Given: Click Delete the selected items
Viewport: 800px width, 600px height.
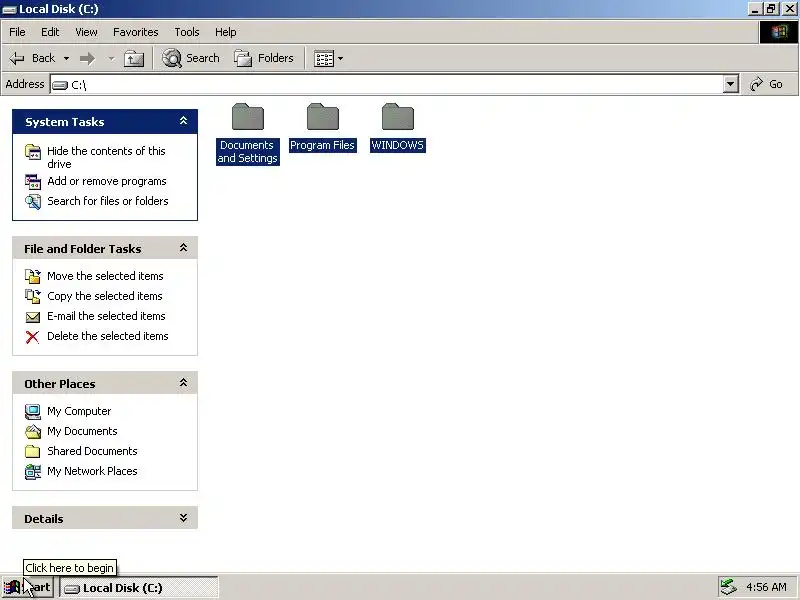Looking at the screenshot, I should pos(108,336).
